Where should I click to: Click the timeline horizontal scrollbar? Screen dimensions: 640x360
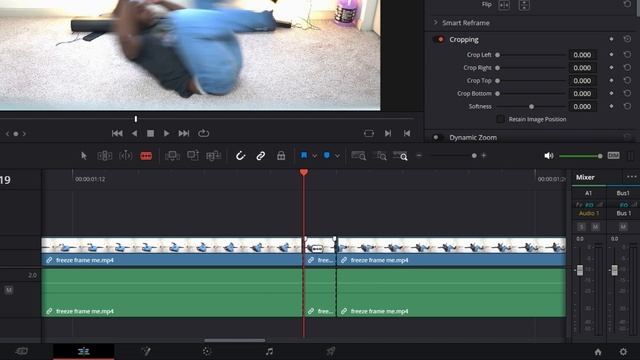[235, 340]
